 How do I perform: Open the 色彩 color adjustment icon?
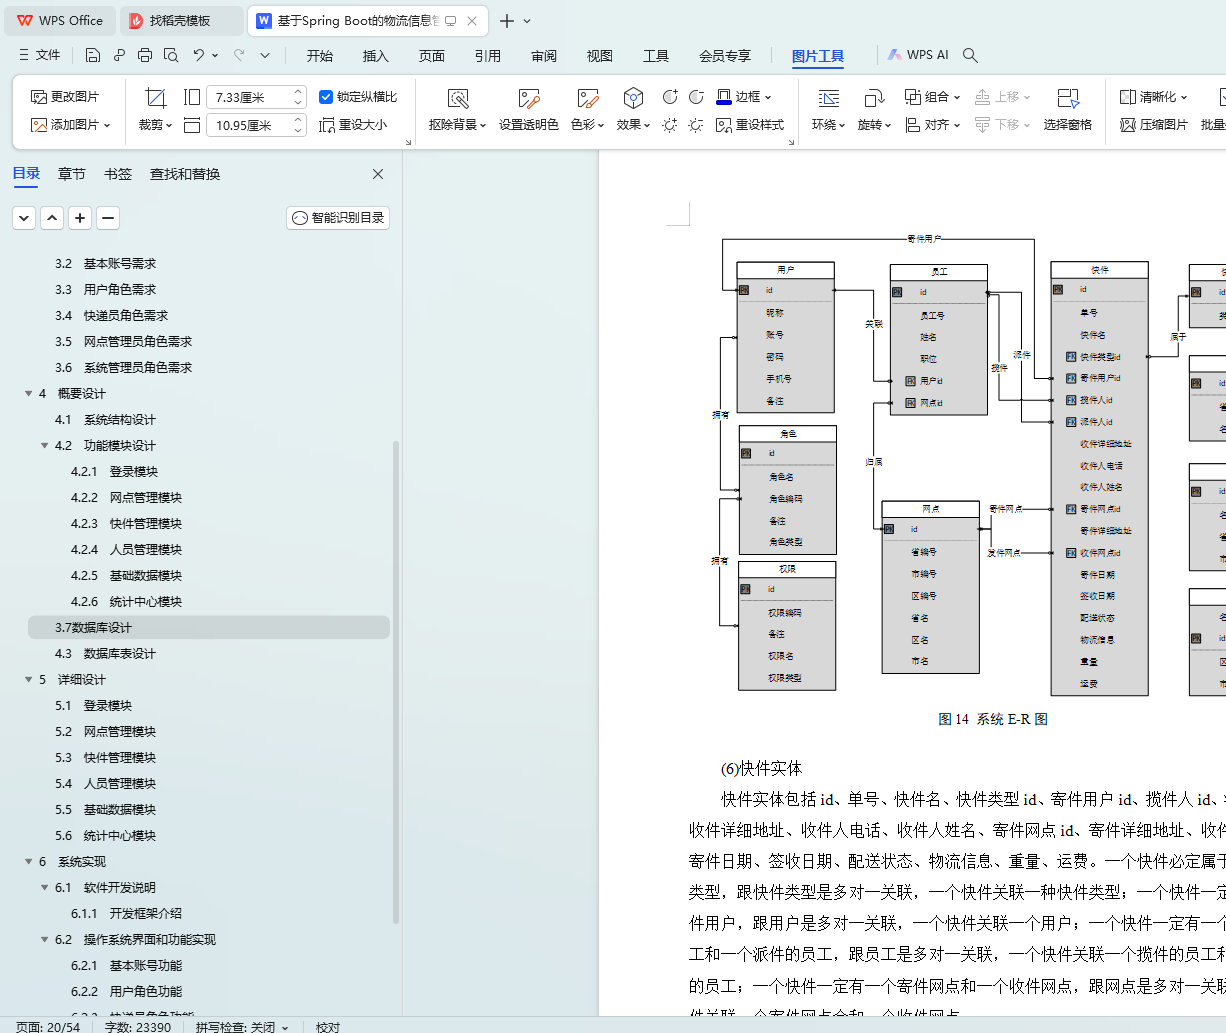click(587, 98)
